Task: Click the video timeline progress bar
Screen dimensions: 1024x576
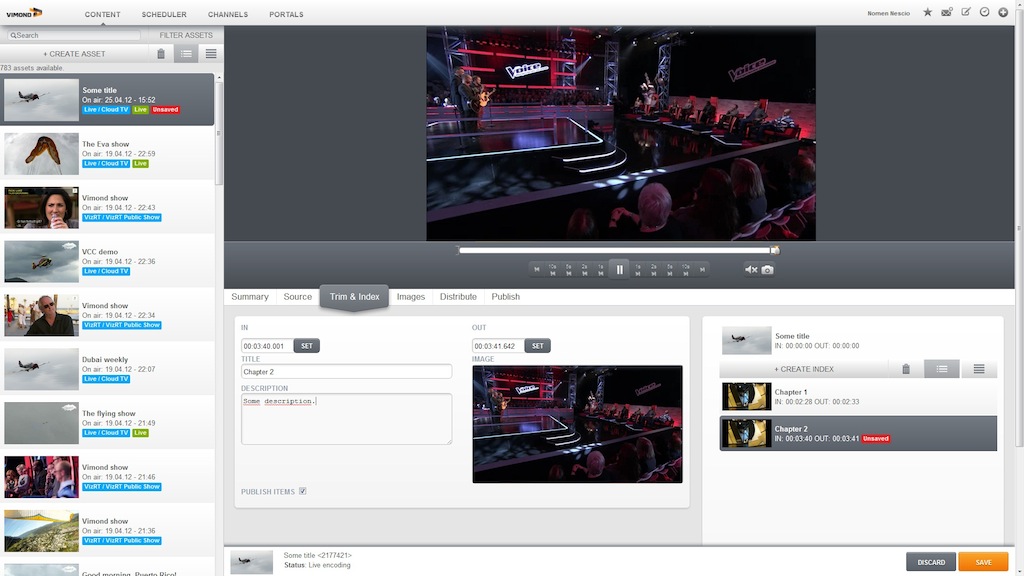Action: pos(615,250)
